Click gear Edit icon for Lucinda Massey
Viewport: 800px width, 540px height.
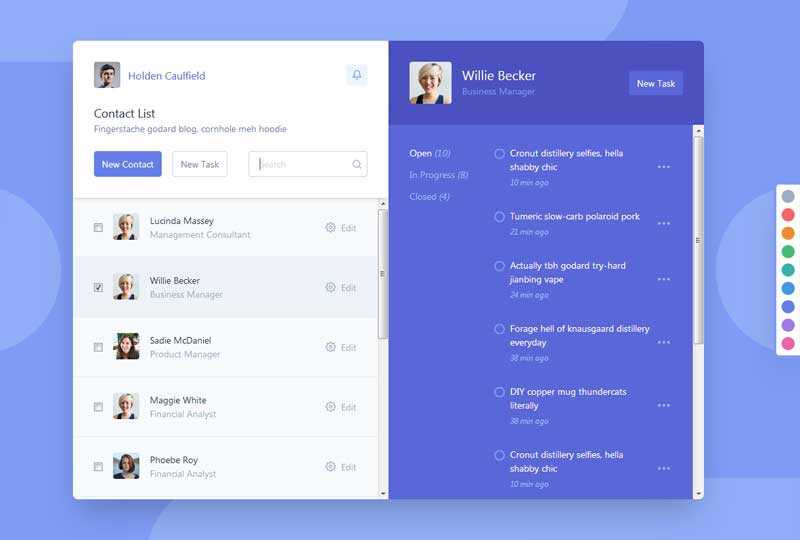331,228
